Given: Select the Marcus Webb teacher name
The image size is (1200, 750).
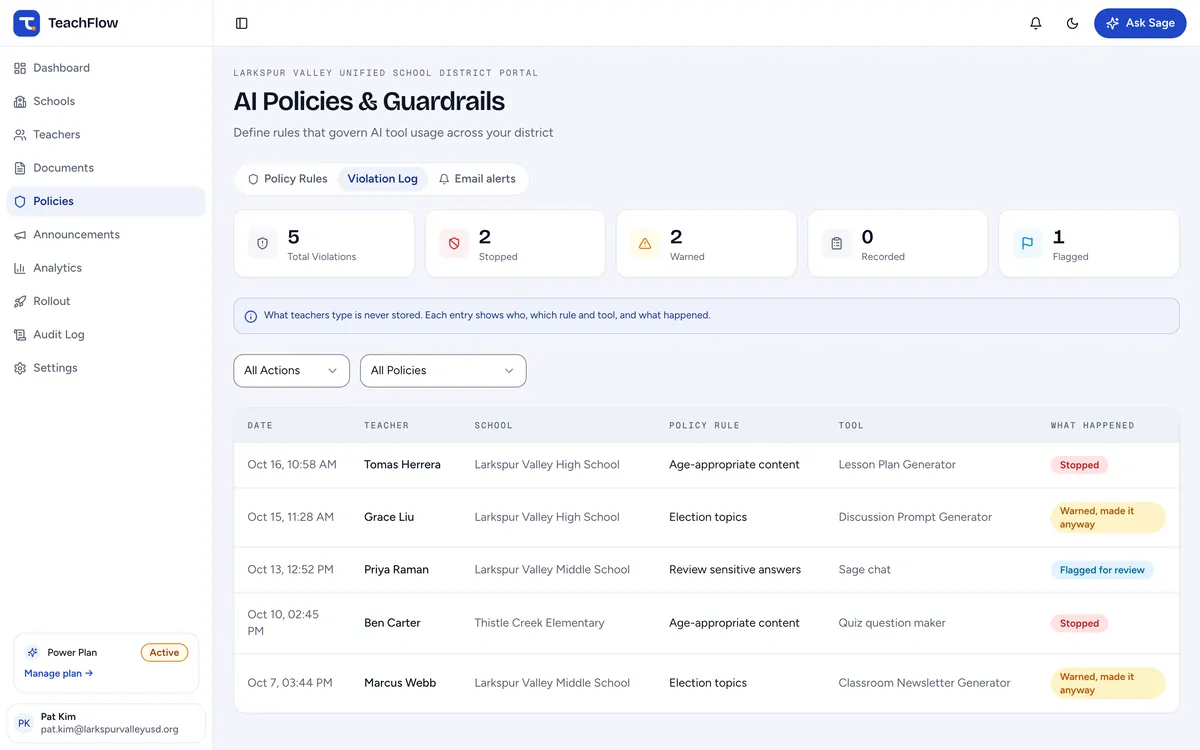Looking at the screenshot, I should 400,683.
